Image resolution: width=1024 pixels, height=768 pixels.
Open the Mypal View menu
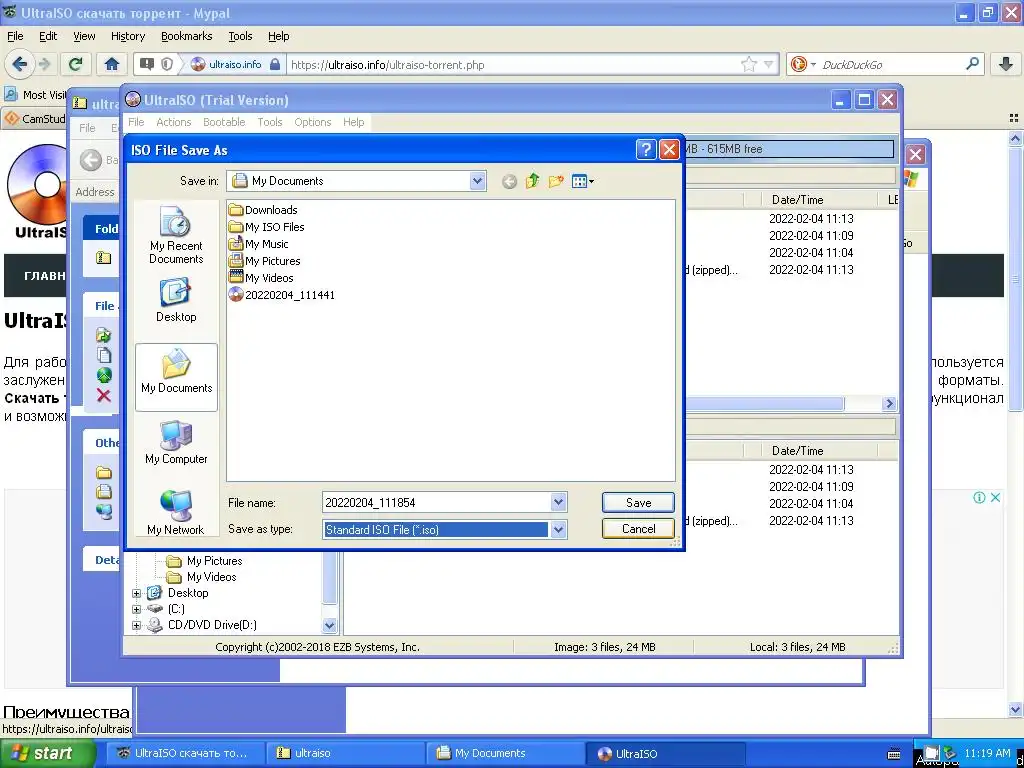pos(84,36)
